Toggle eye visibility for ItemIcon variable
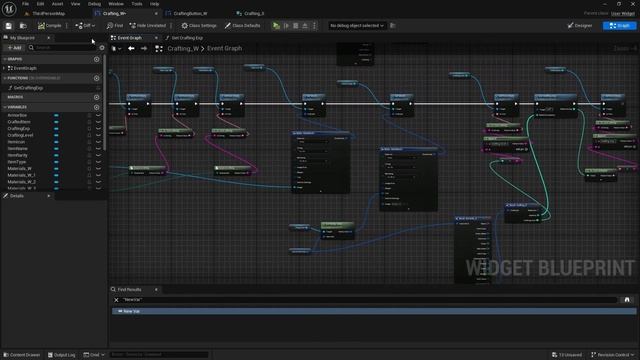Viewport: 640px width, 360px height. [98, 142]
